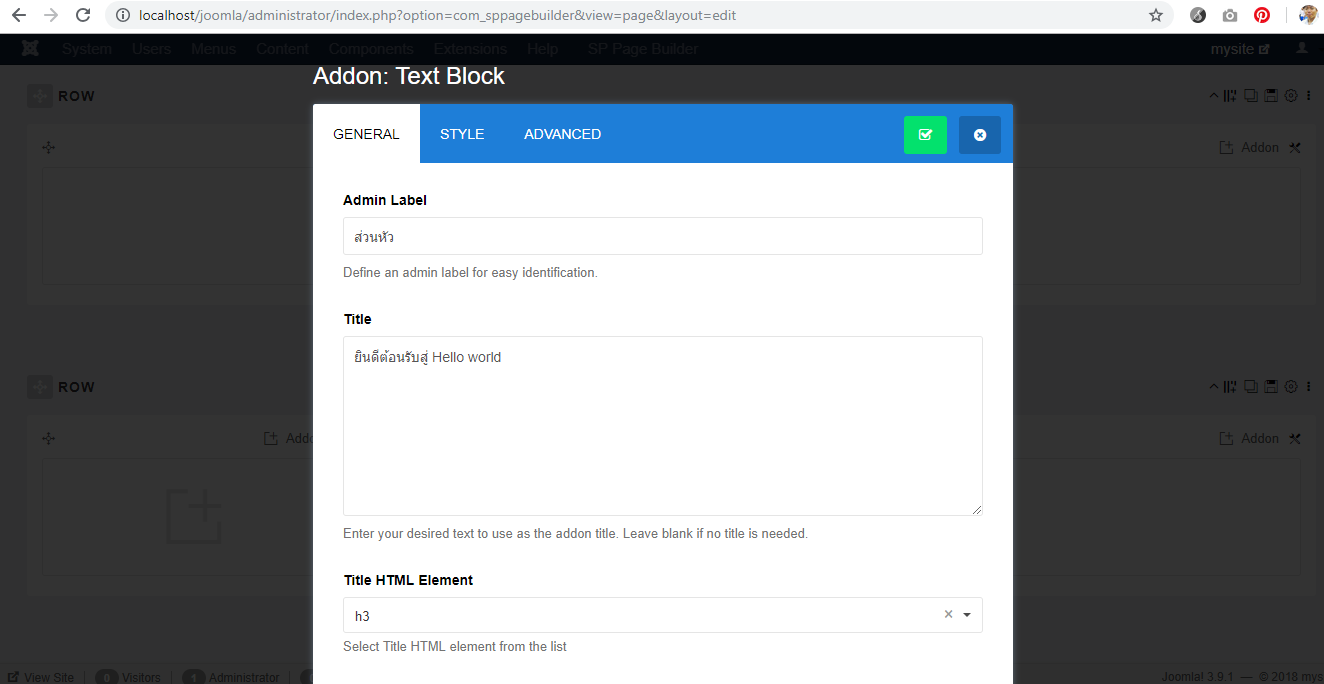Focus the Admin Label input field
Viewport: 1324px width, 684px height.
pos(662,236)
